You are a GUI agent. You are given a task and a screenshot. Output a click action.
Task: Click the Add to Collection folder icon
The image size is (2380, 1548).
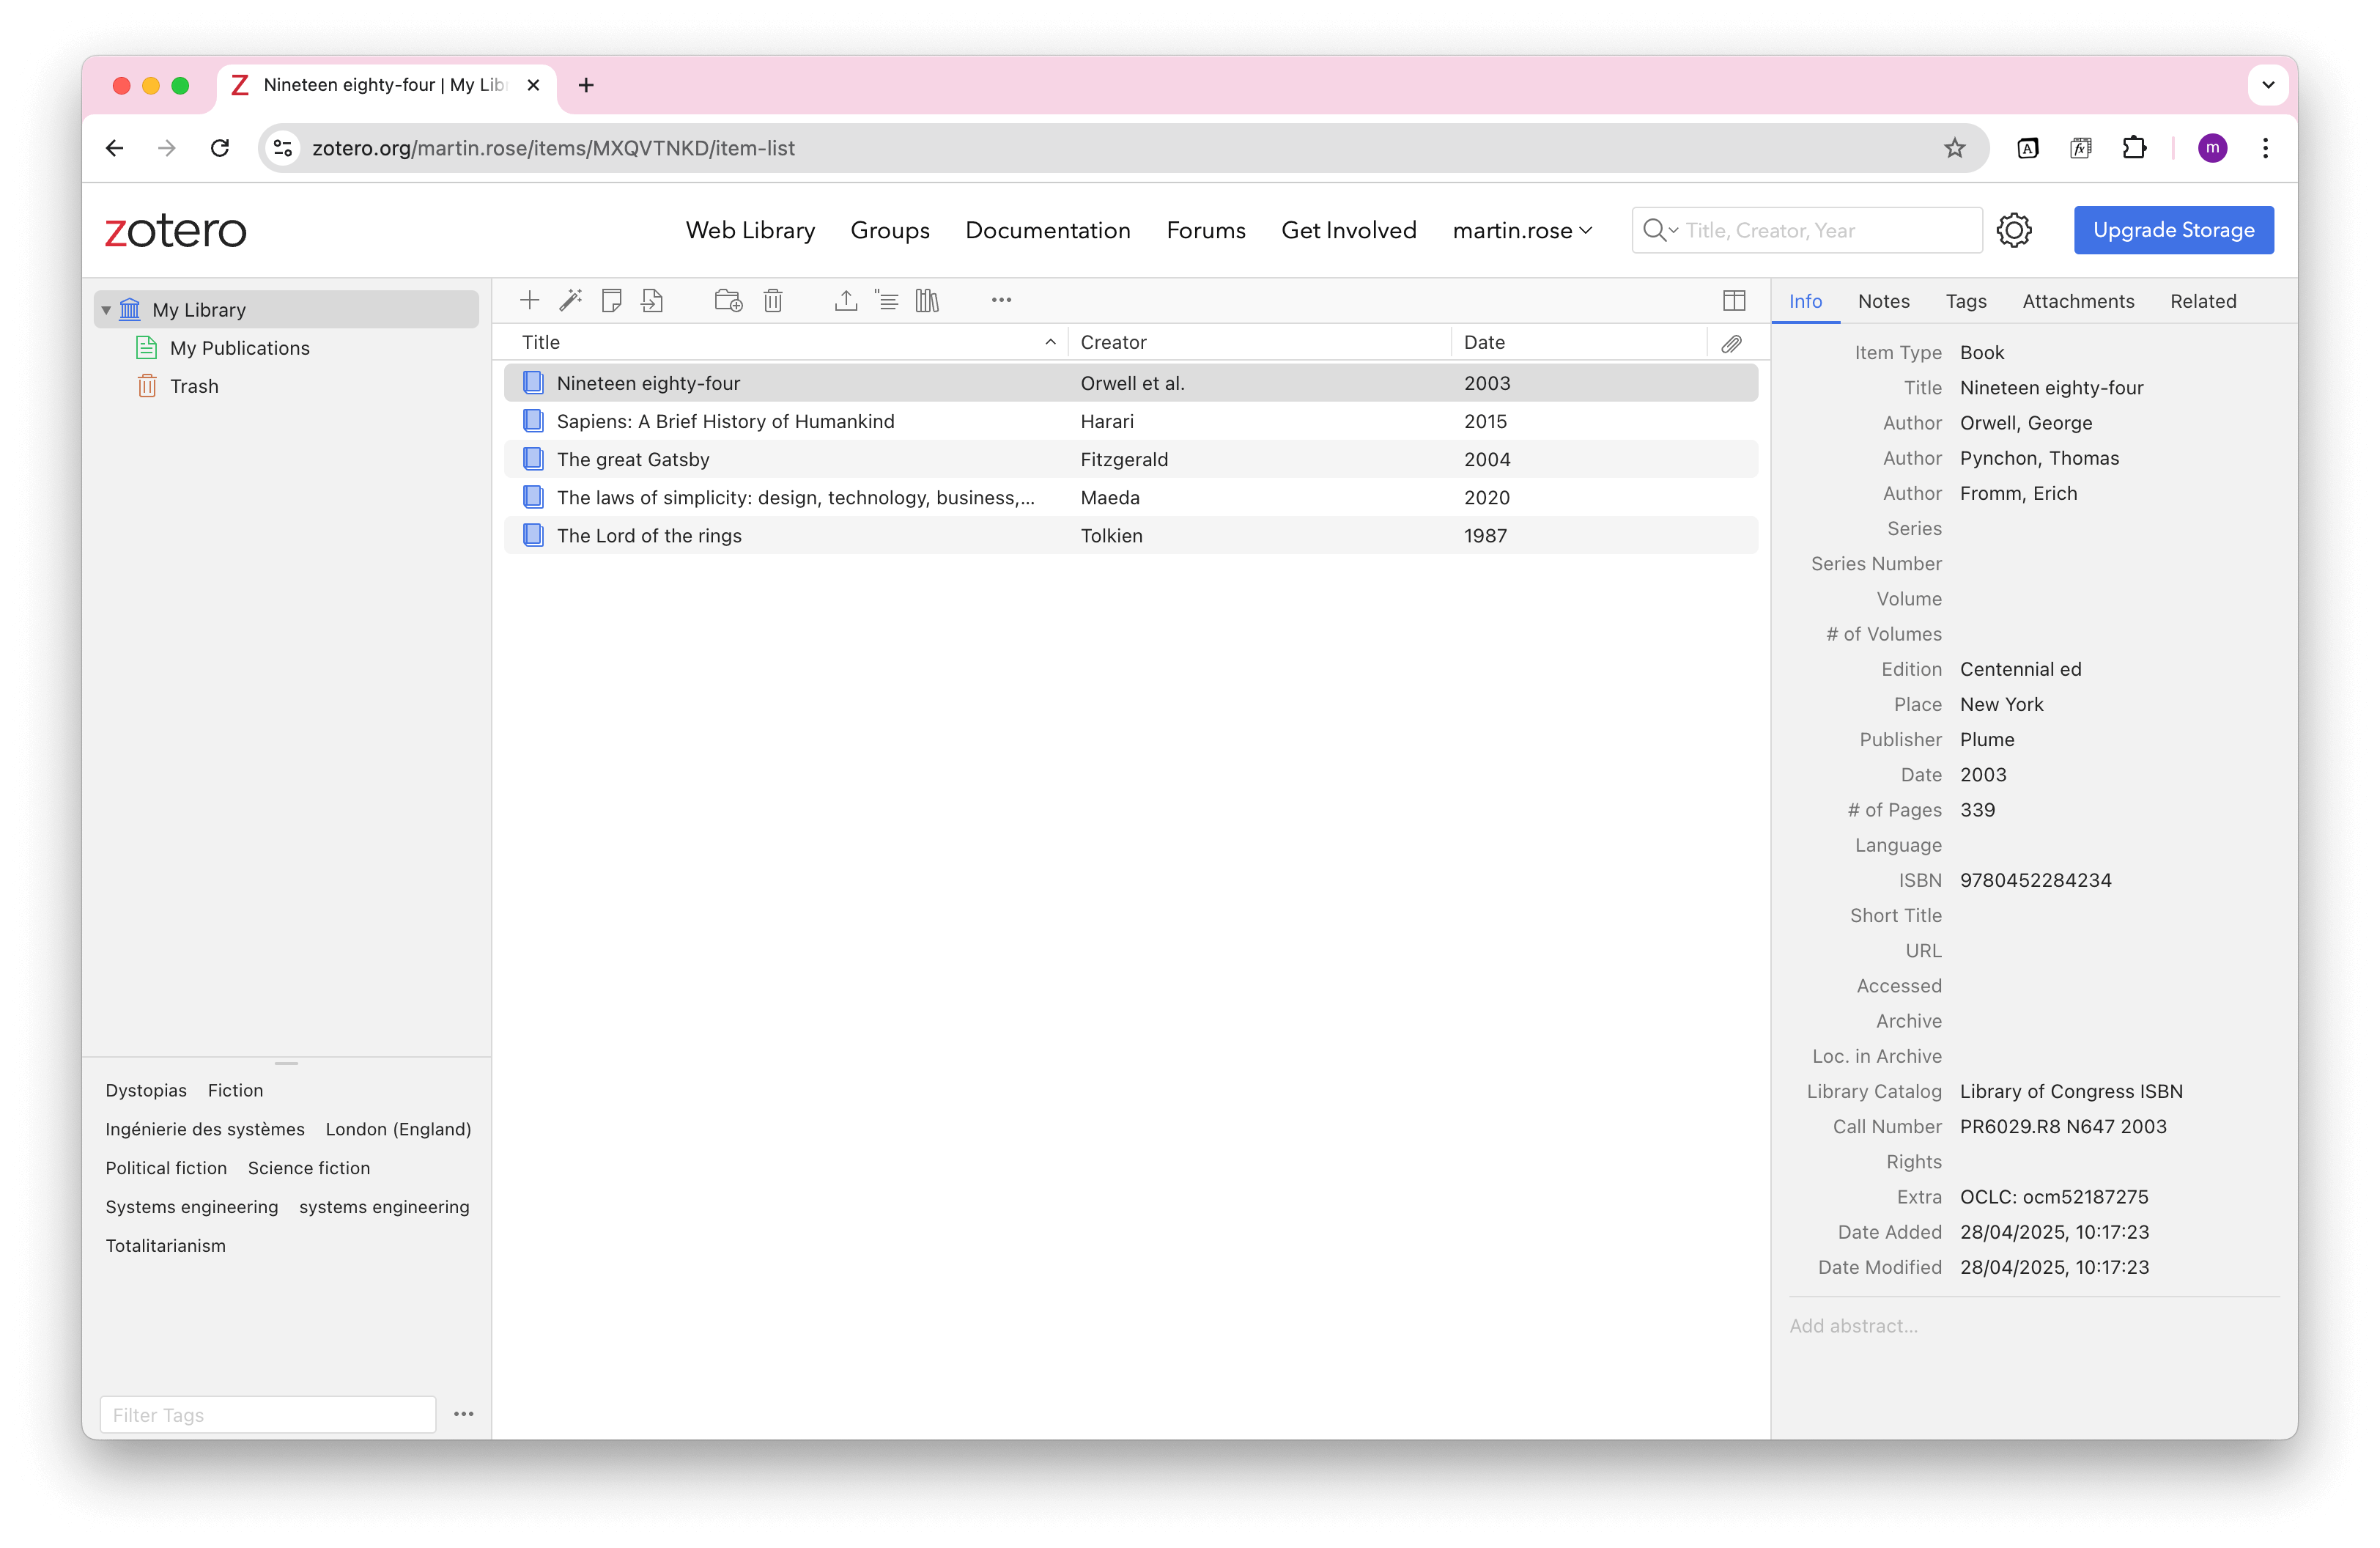pyautogui.click(x=728, y=300)
